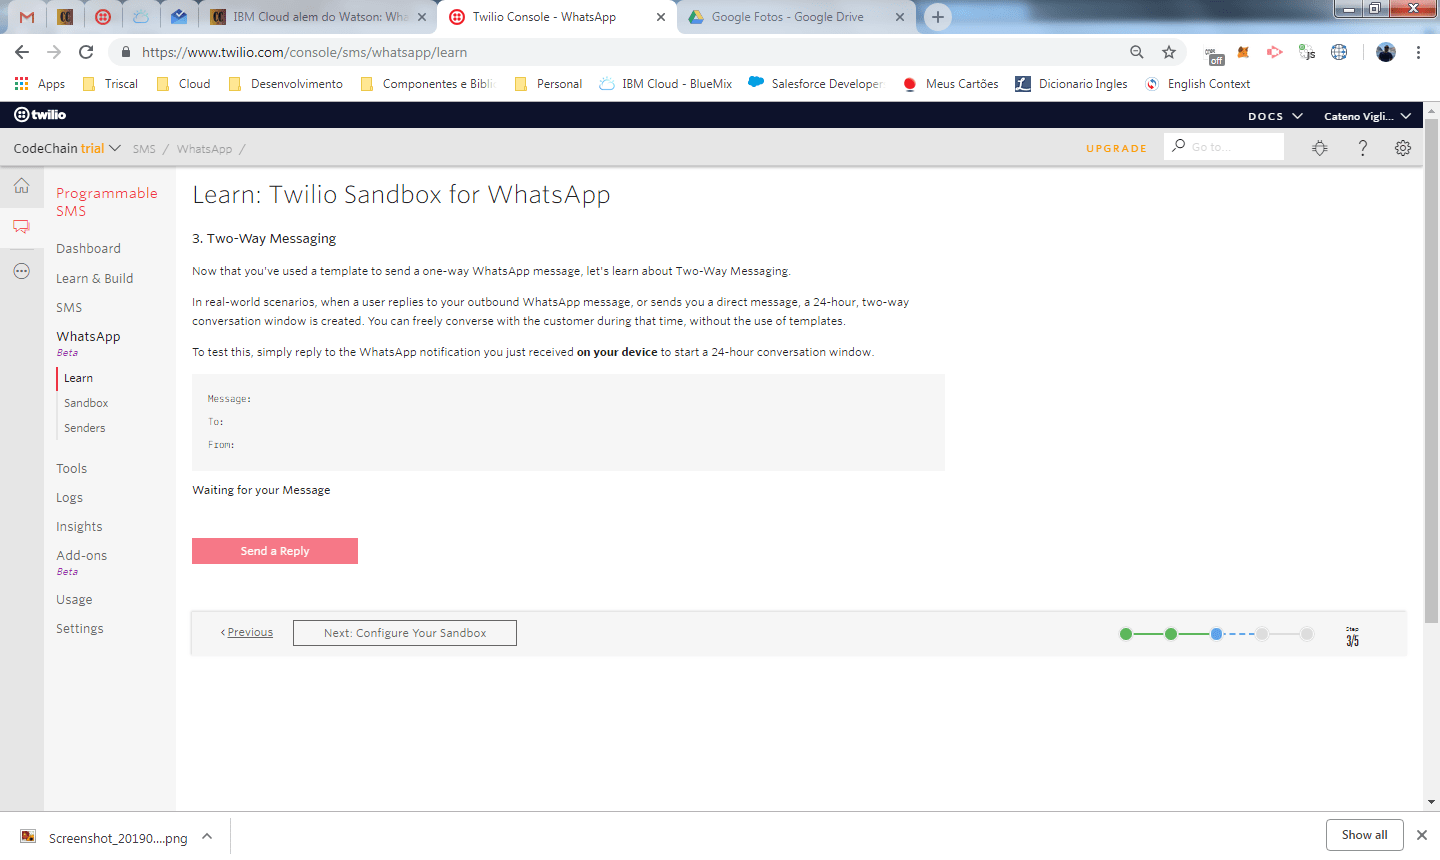Click the UPGRADE link
The width and height of the screenshot is (1440, 860).
click(1117, 148)
